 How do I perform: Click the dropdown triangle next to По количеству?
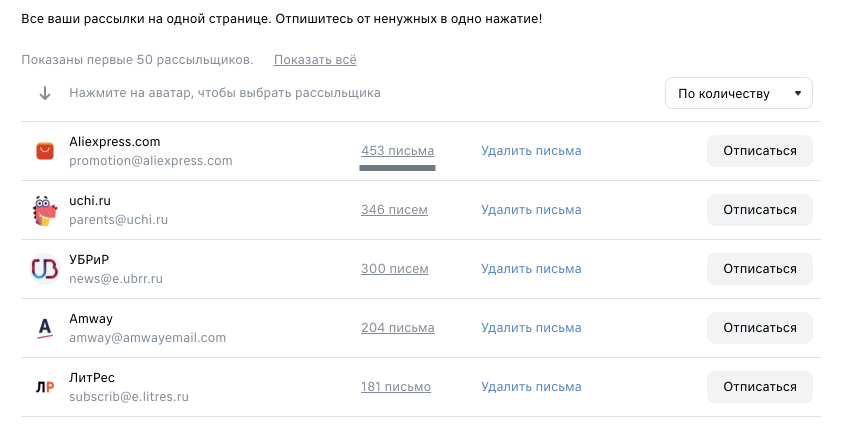(798, 93)
